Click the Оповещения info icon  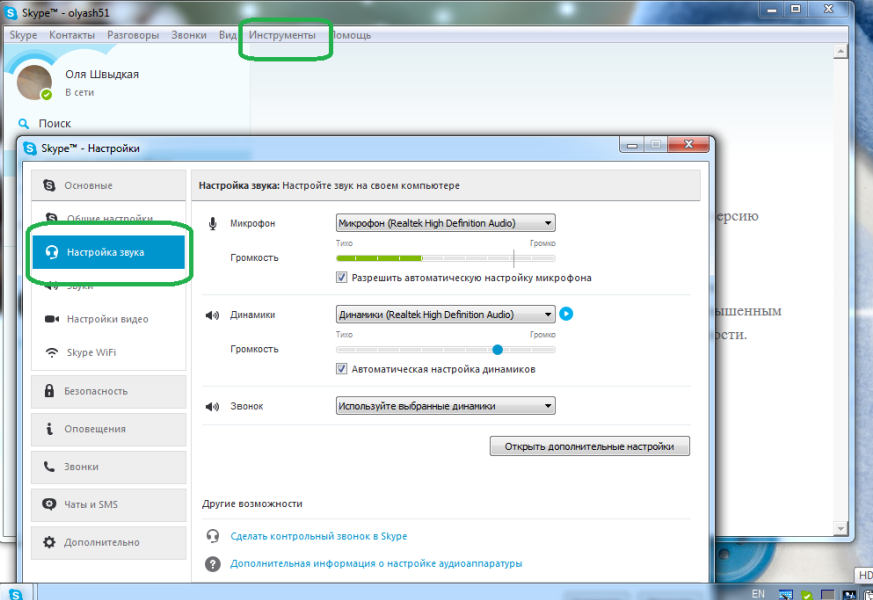tap(50, 429)
